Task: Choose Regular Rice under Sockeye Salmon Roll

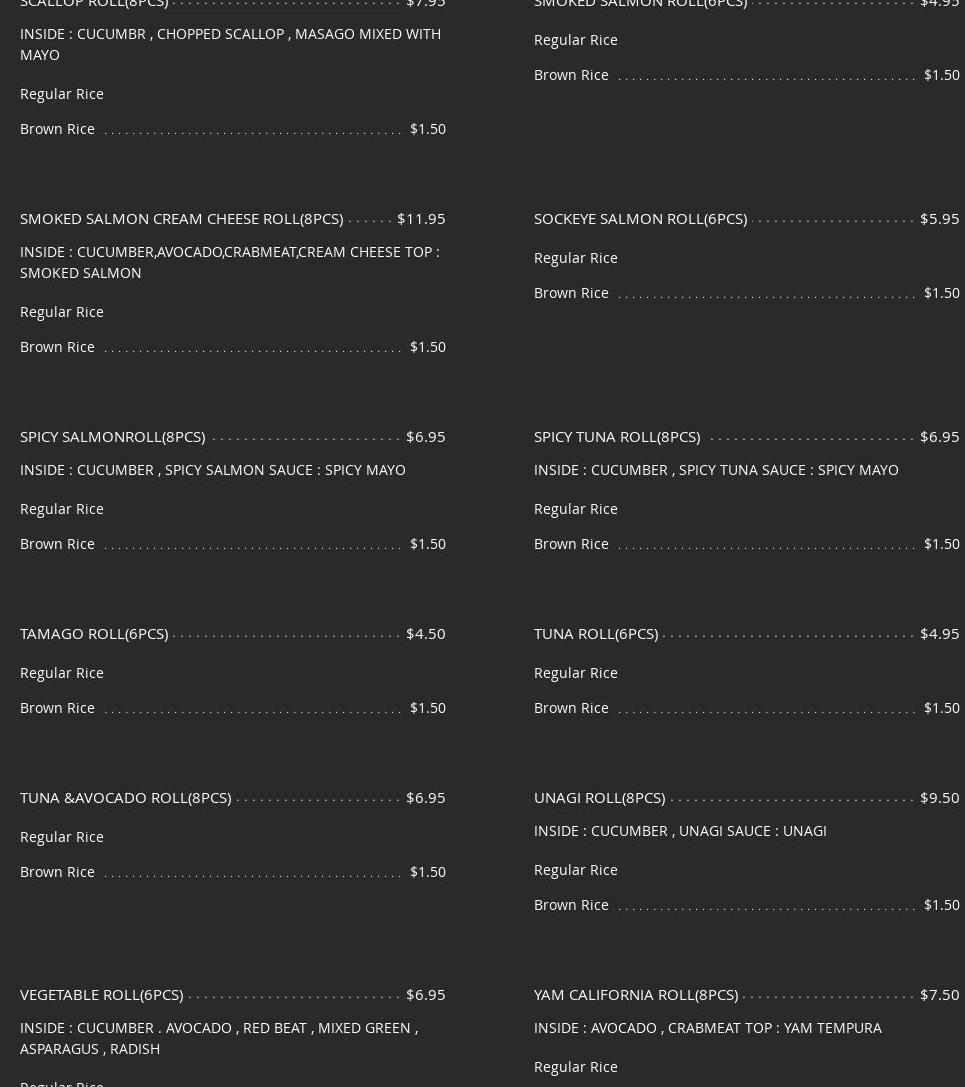Action: point(575,258)
